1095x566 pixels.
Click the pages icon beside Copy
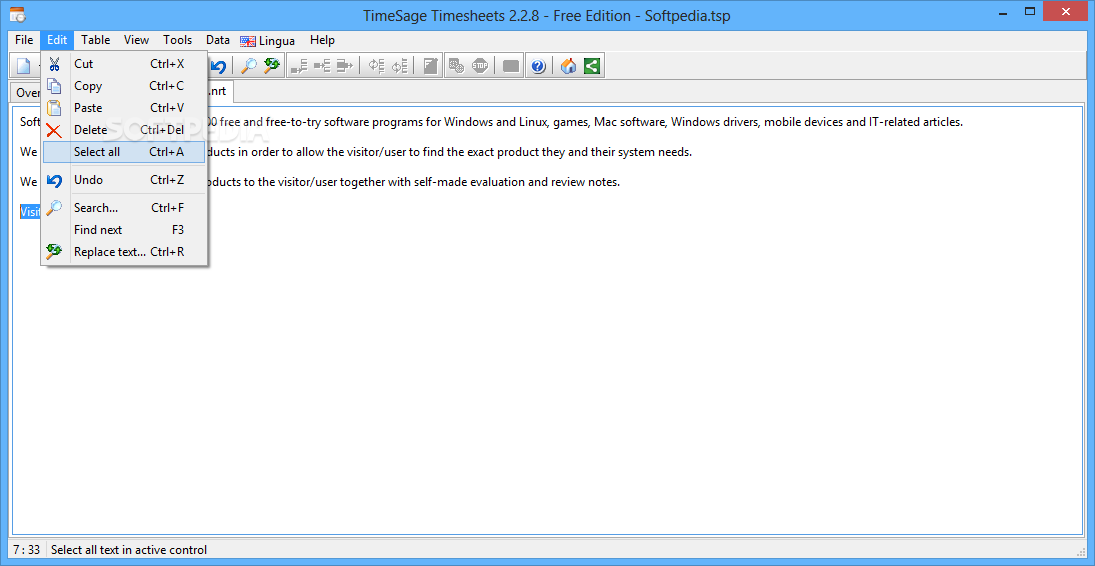pyautogui.click(x=54, y=87)
